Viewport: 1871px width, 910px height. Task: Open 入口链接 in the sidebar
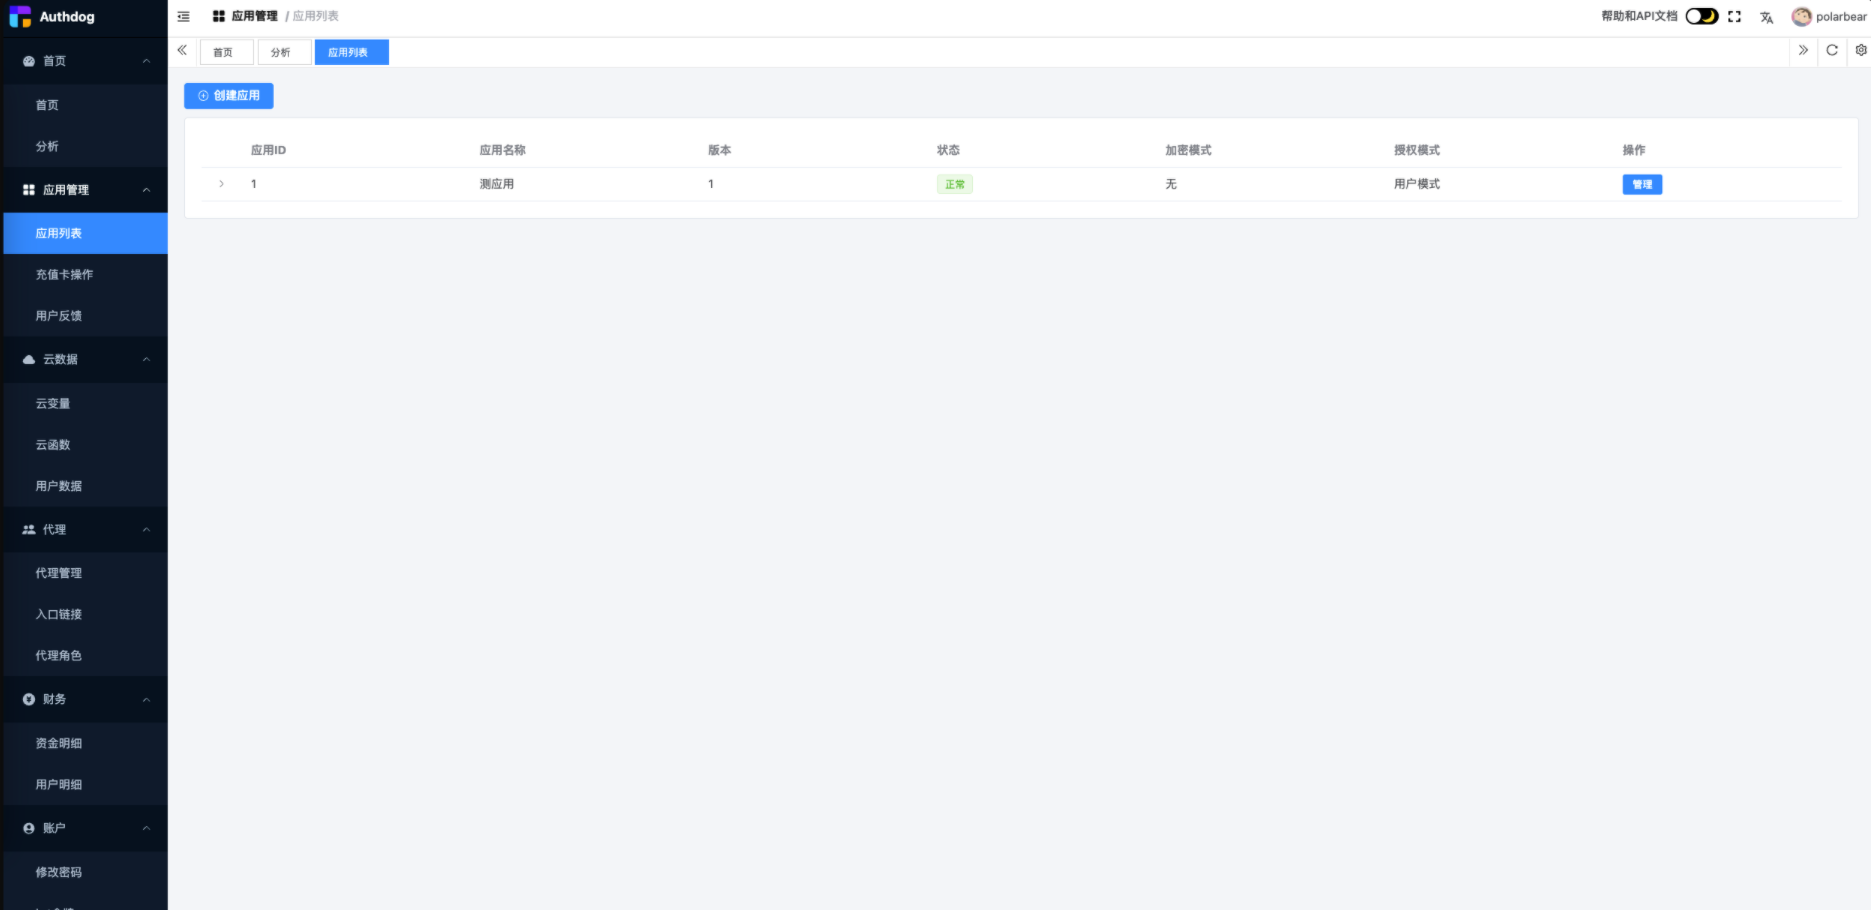pyautogui.click(x=86, y=614)
